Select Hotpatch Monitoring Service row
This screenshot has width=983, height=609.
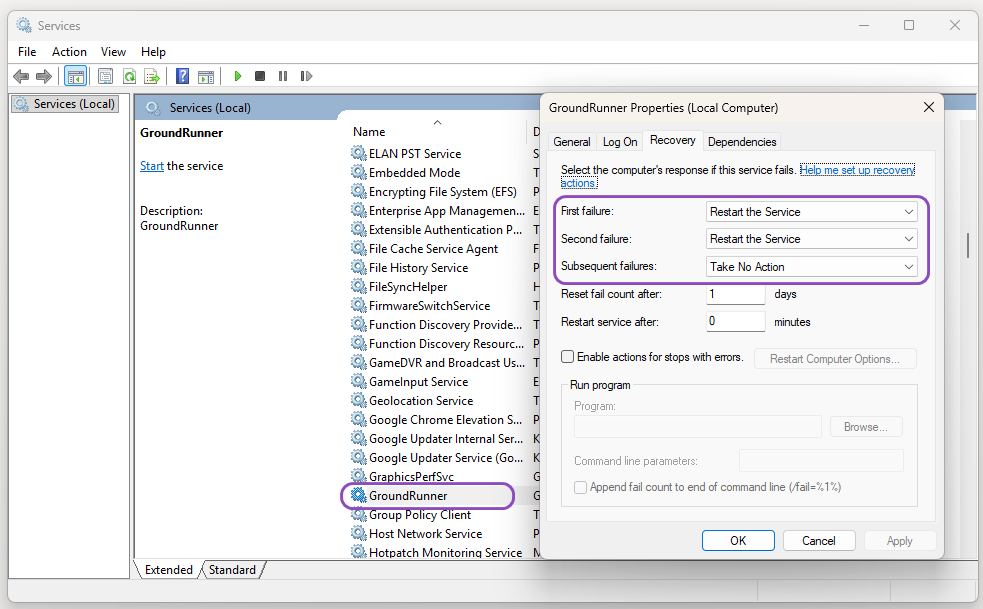445,552
